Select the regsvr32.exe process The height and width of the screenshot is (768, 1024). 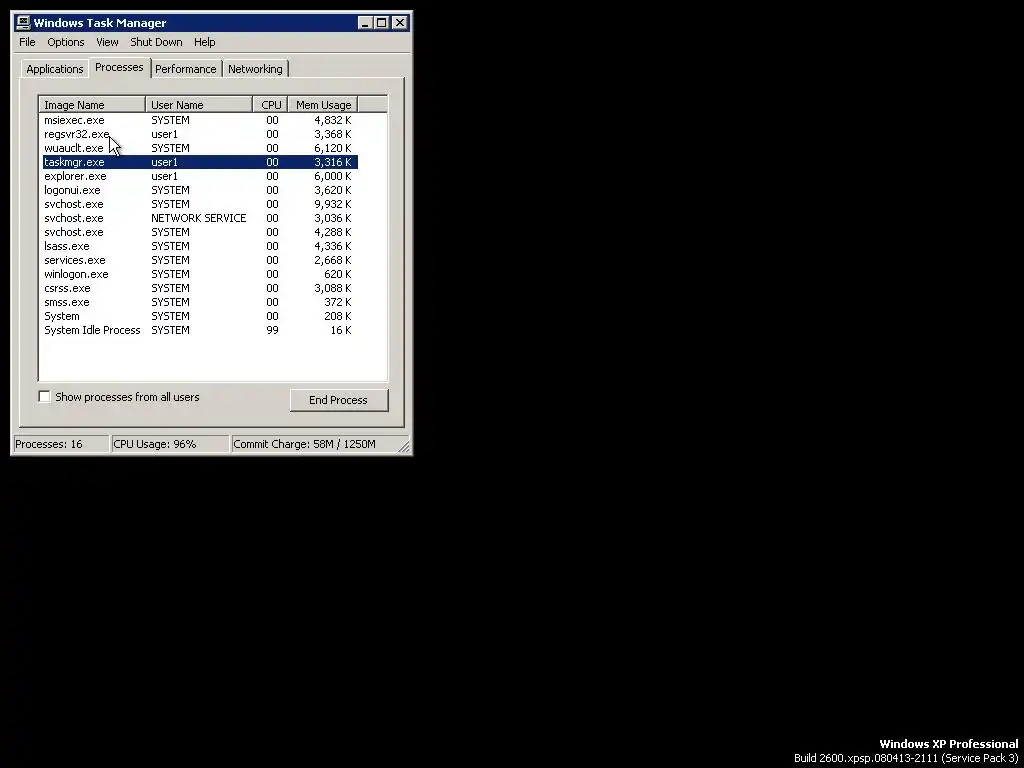click(200, 134)
